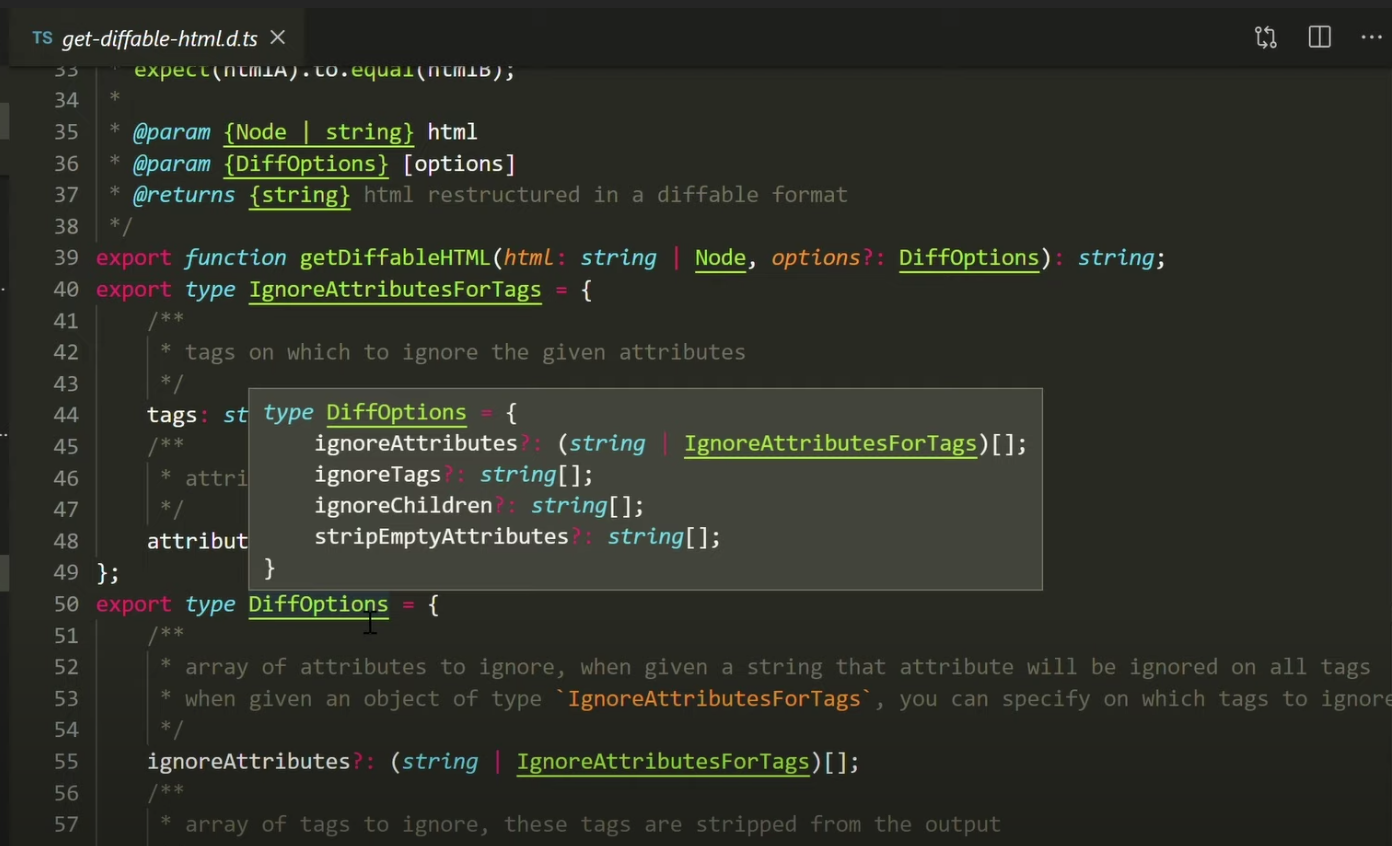1392x846 pixels.
Task: Click DiffOptions heading in the hover popup
Action: click(396, 413)
